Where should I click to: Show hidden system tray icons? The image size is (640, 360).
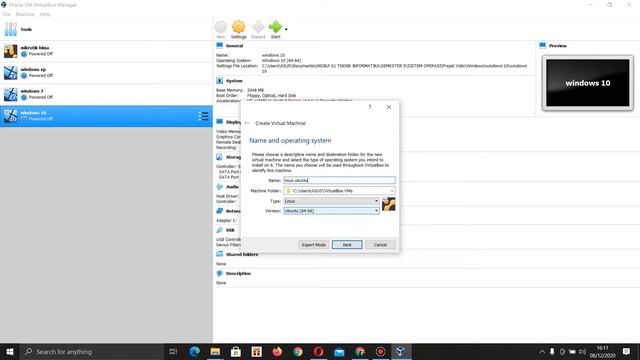(542, 351)
